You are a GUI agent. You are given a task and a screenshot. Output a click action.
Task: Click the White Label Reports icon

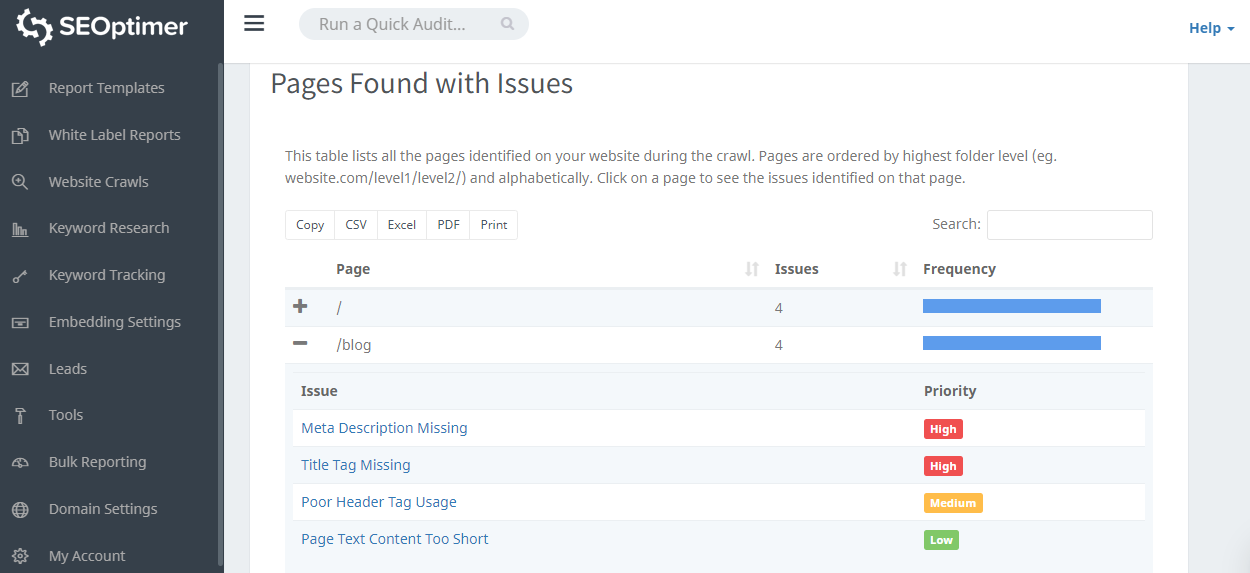(x=20, y=136)
